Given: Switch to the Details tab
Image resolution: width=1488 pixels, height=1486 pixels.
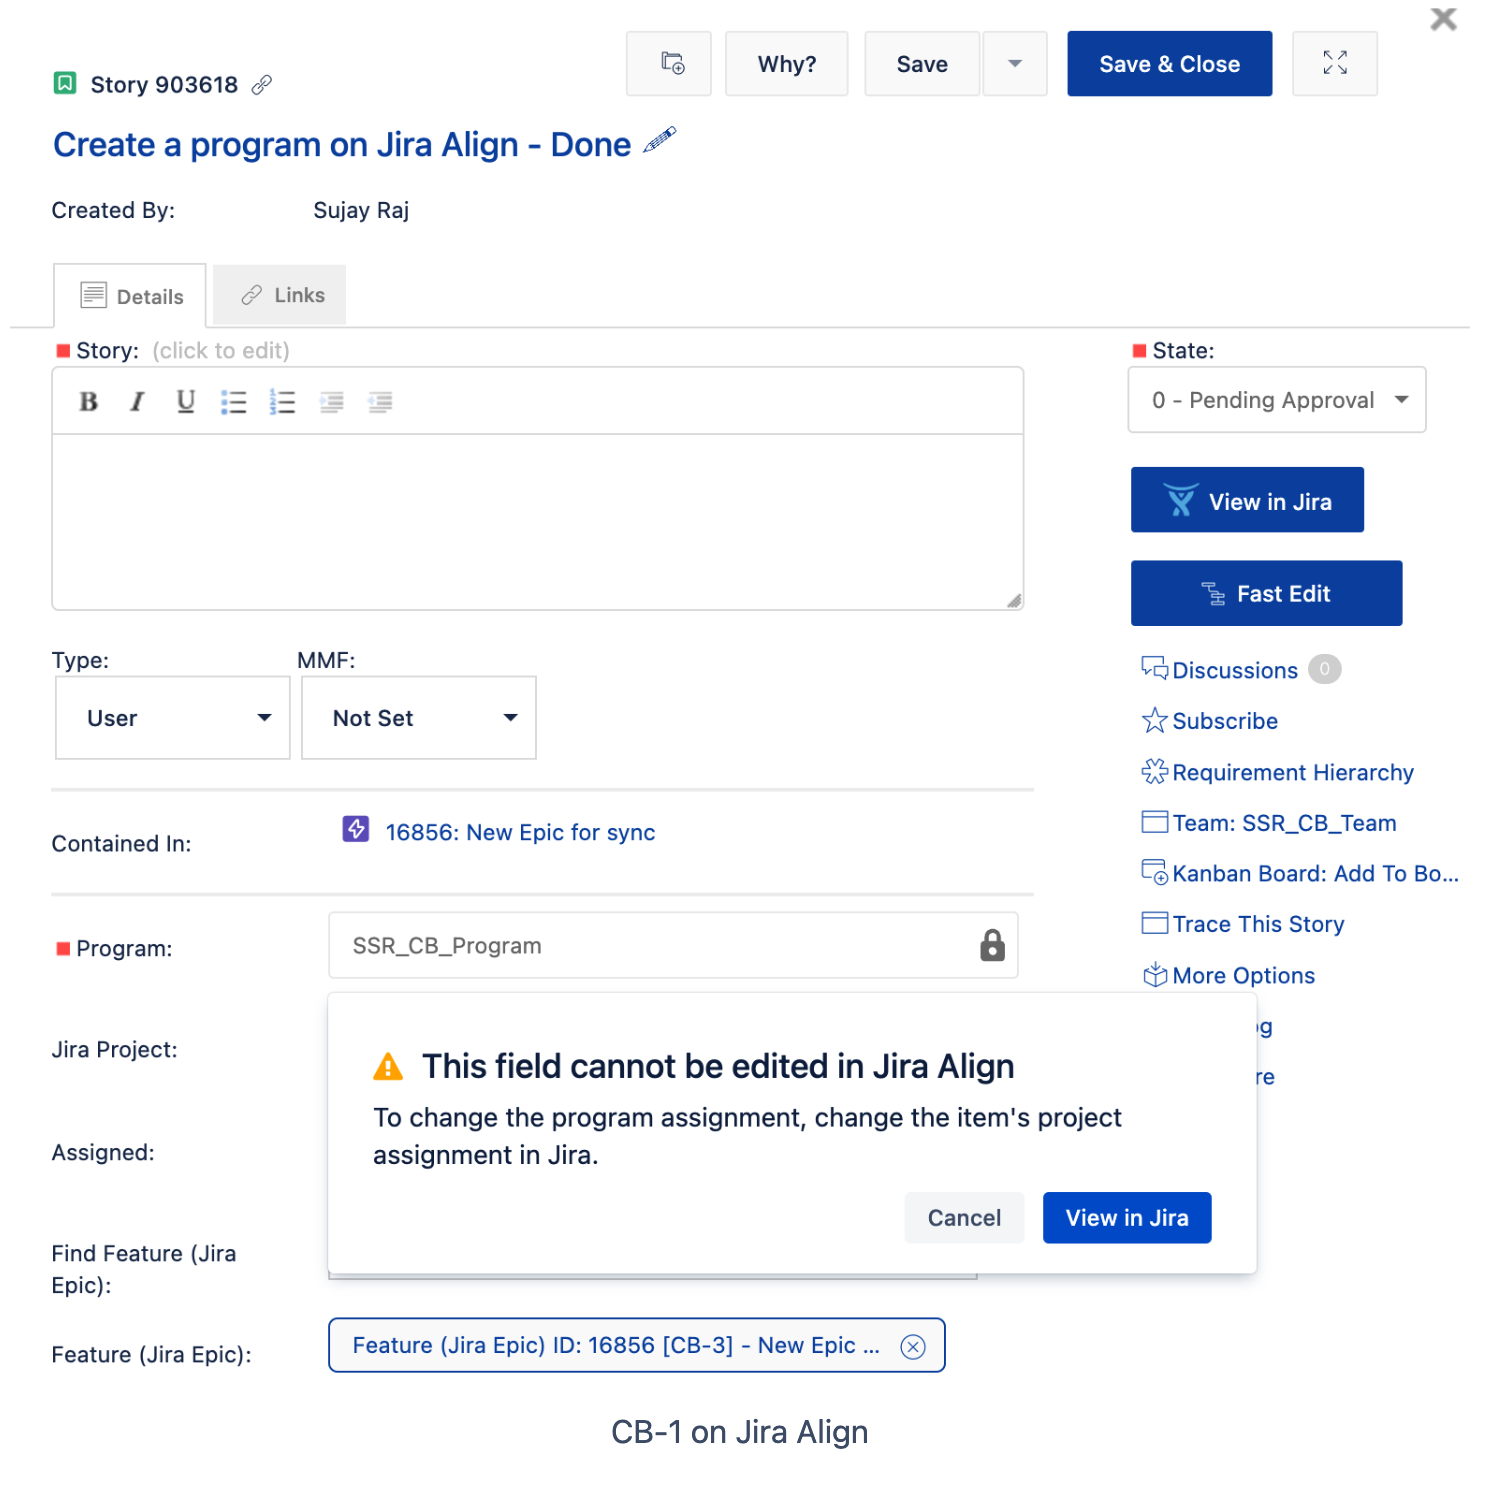Looking at the screenshot, I should click(130, 296).
